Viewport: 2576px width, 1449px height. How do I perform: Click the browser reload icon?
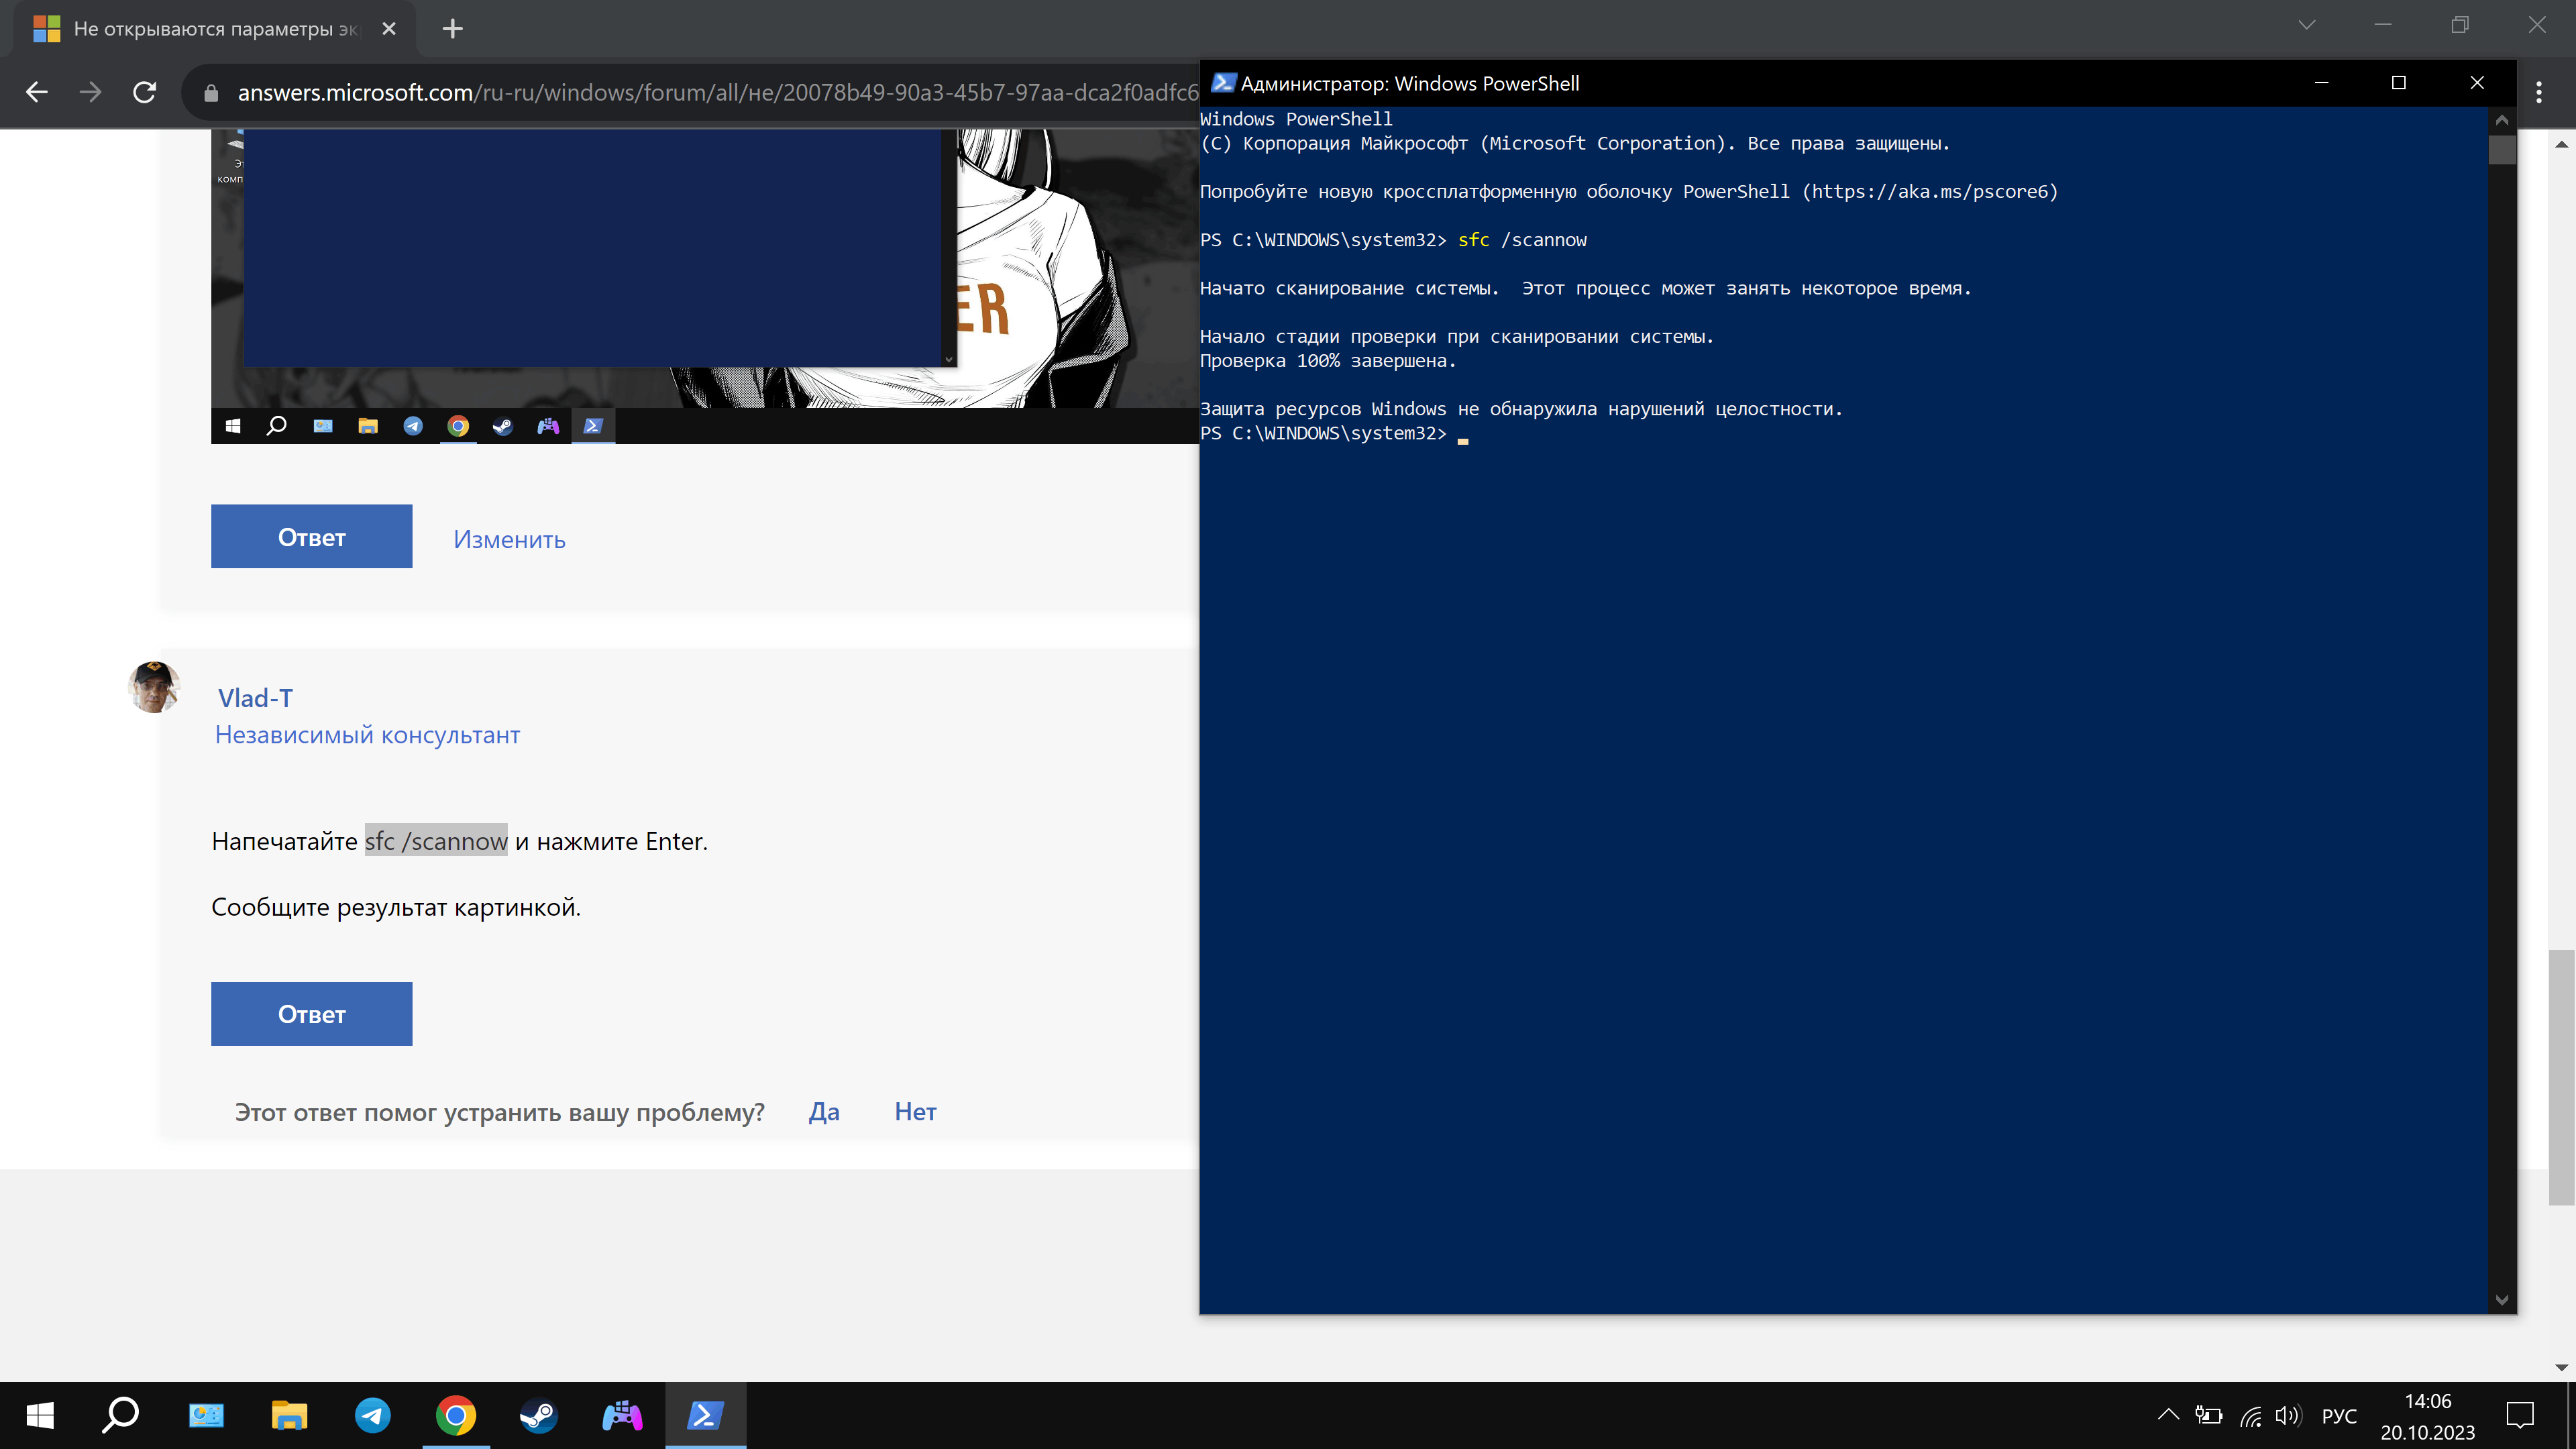click(145, 92)
